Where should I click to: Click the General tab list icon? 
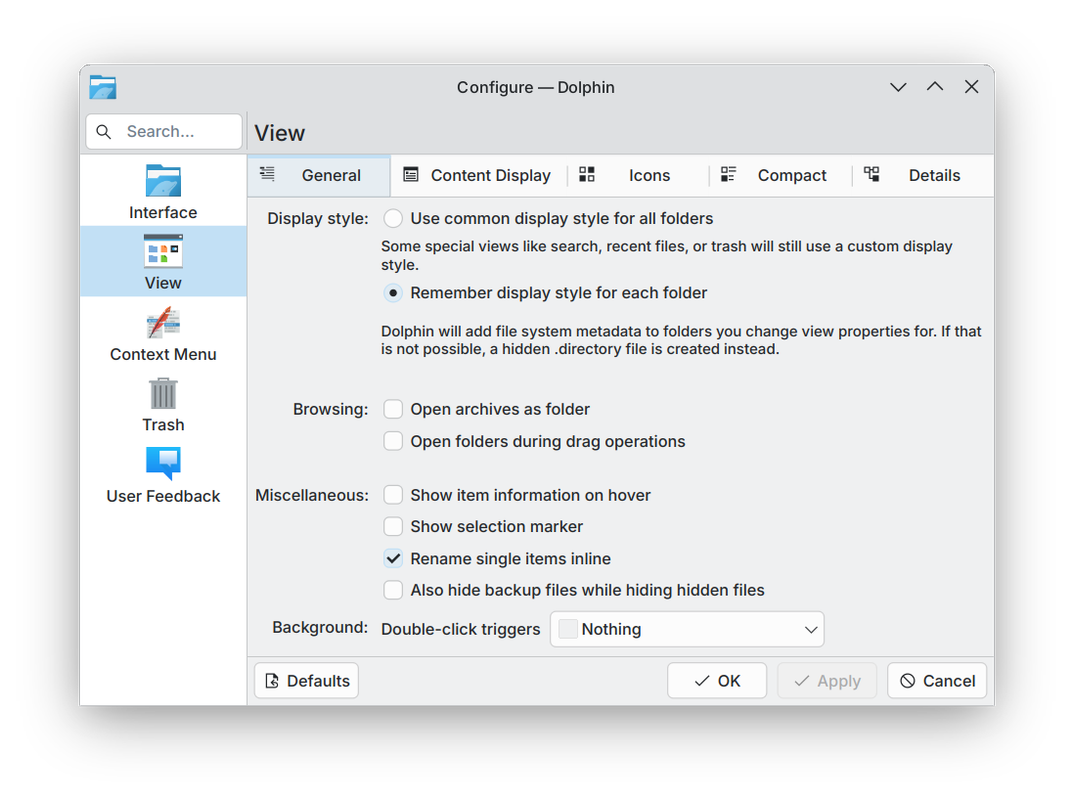click(267, 174)
